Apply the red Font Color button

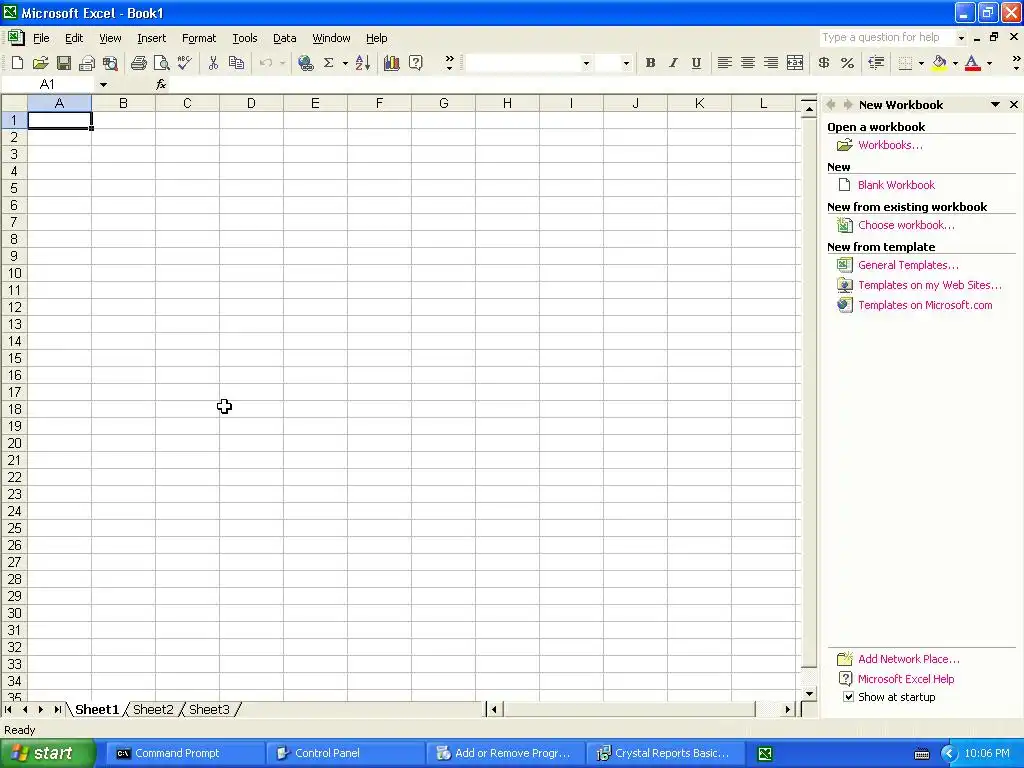point(972,63)
